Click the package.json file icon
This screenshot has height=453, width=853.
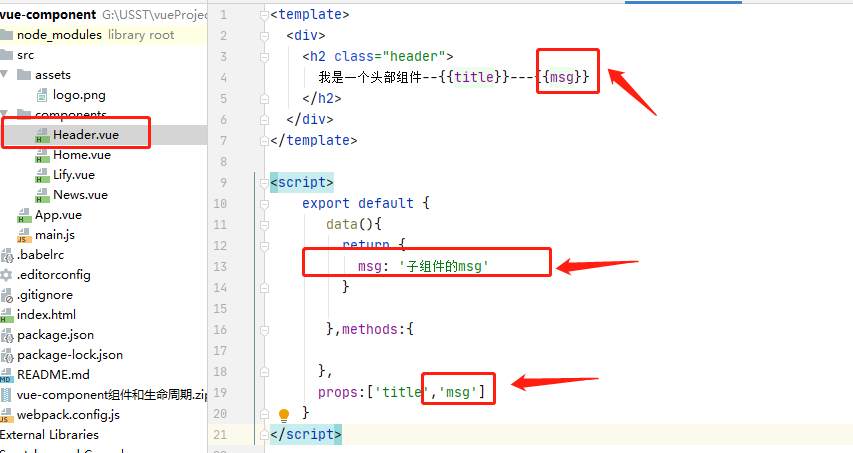[7, 336]
